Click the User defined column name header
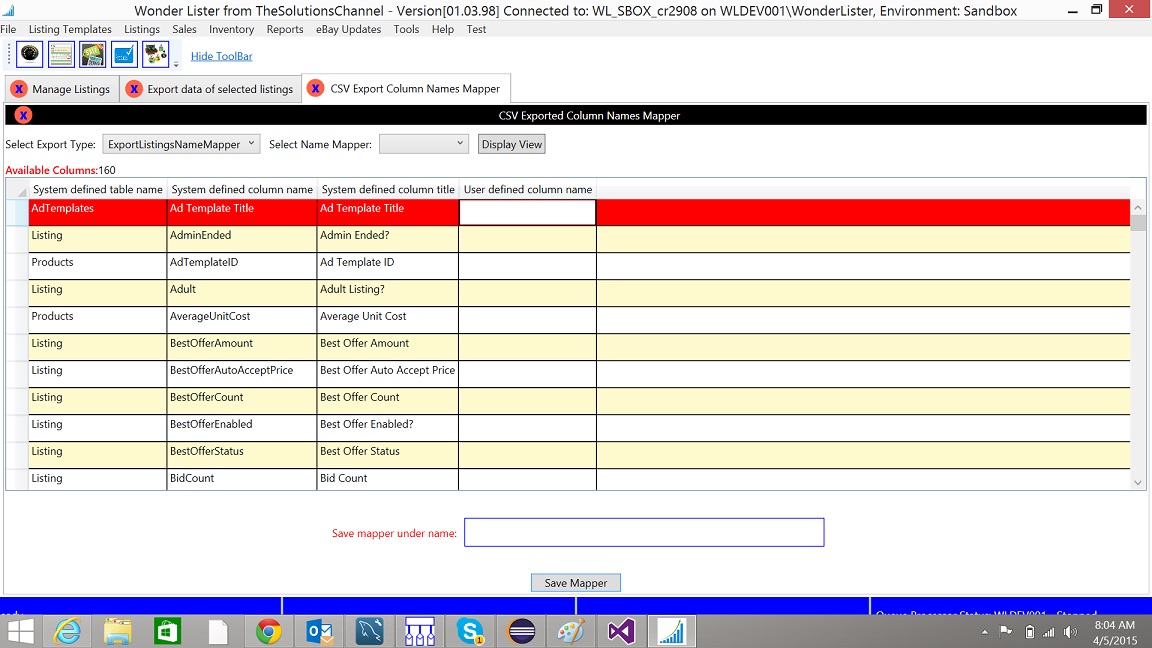This screenshot has width=1152, height=648. pos(528,190)
